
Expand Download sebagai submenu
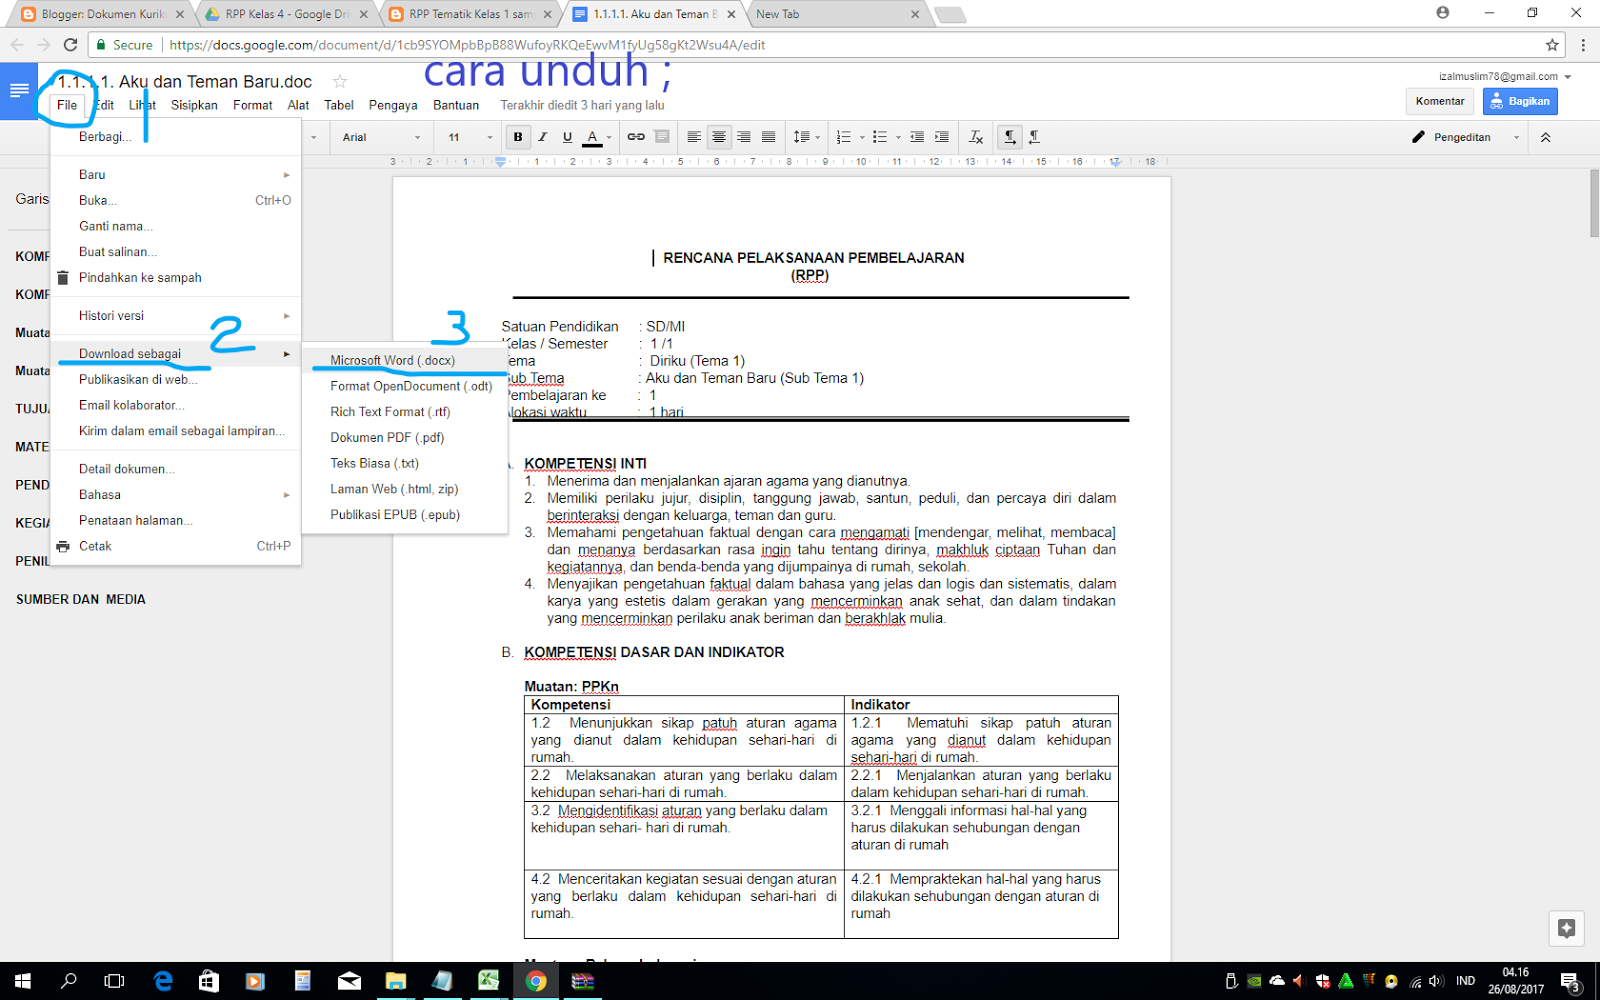tap(176, 353)
